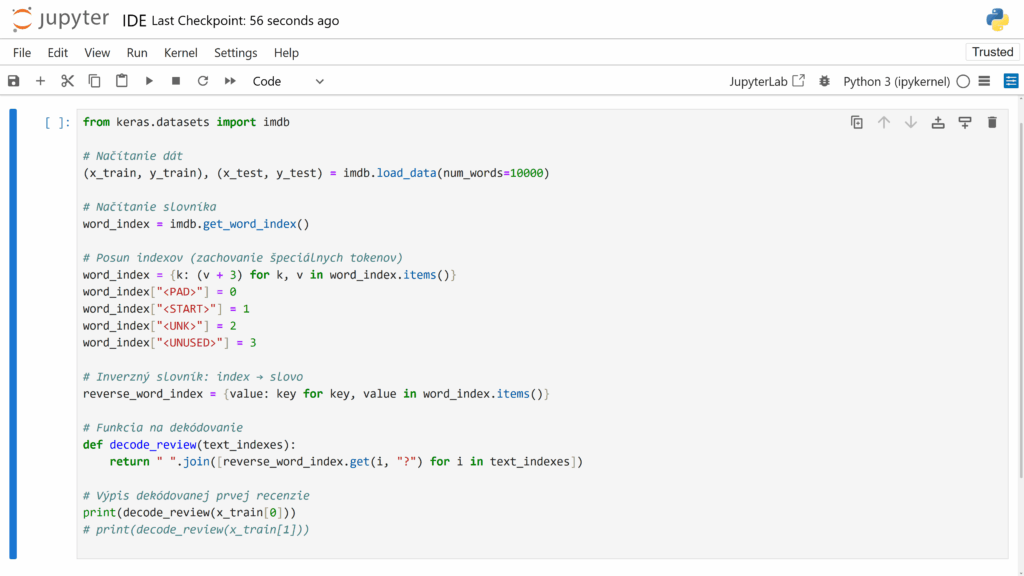
Task: Click the Trusted notebook button
Action: tap(992, 52)
